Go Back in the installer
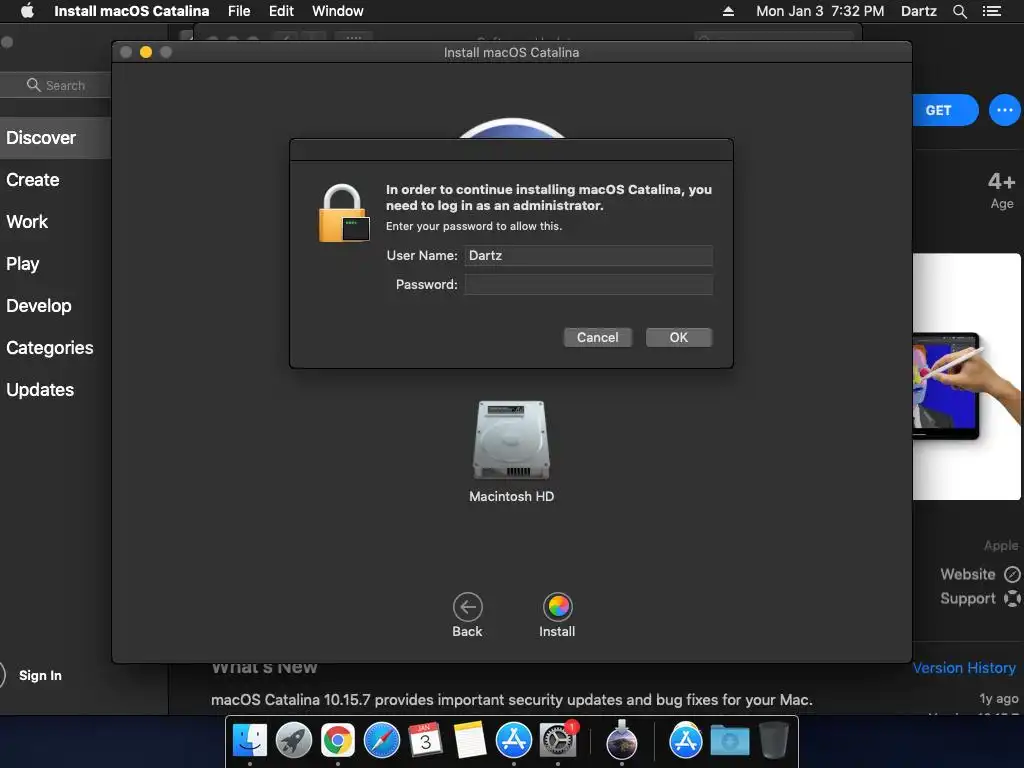 (468, 615)
